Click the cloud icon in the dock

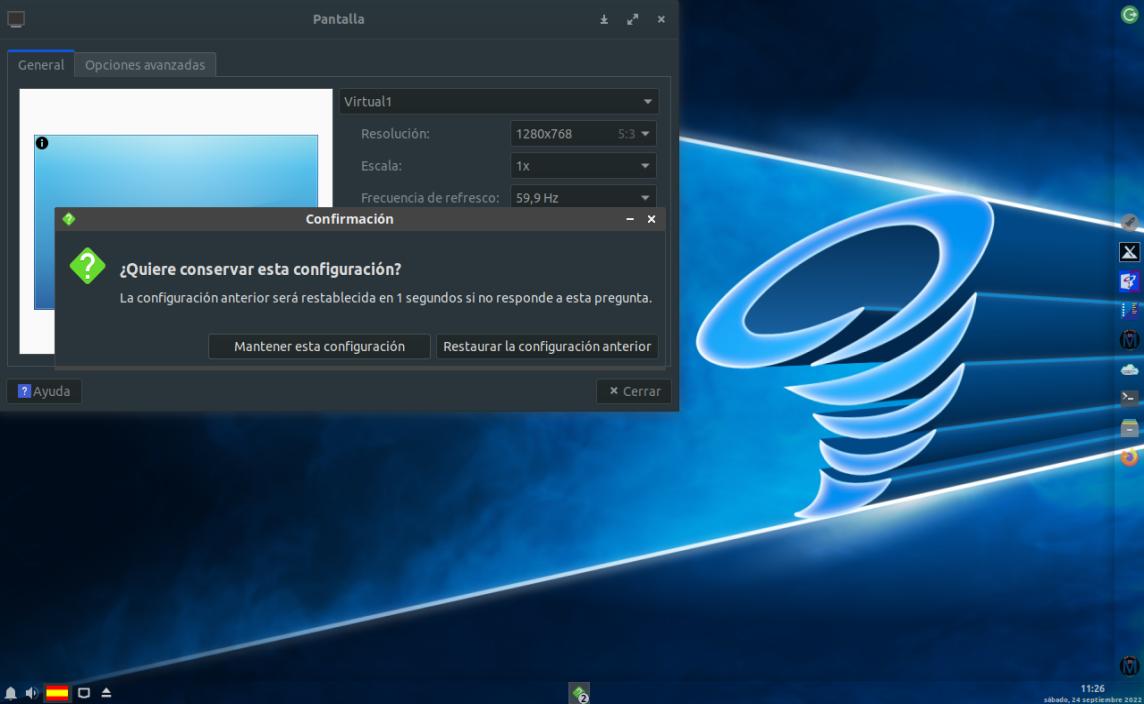coord(1129,369)
